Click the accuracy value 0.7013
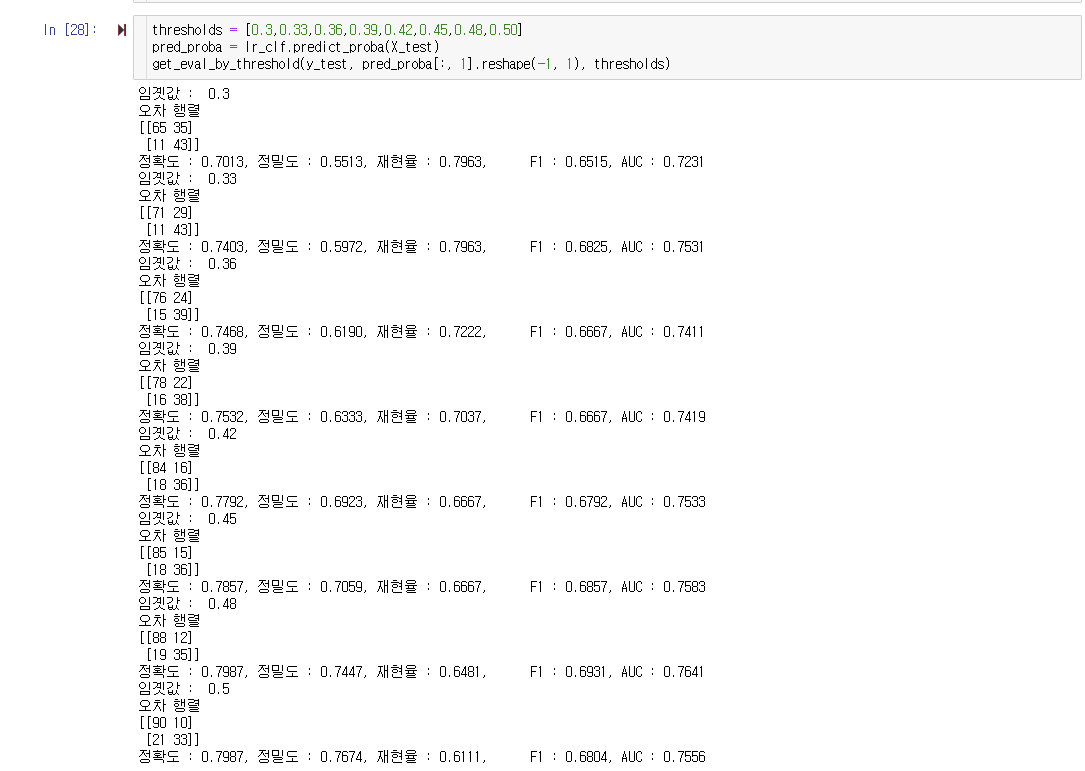 point(223,162)
